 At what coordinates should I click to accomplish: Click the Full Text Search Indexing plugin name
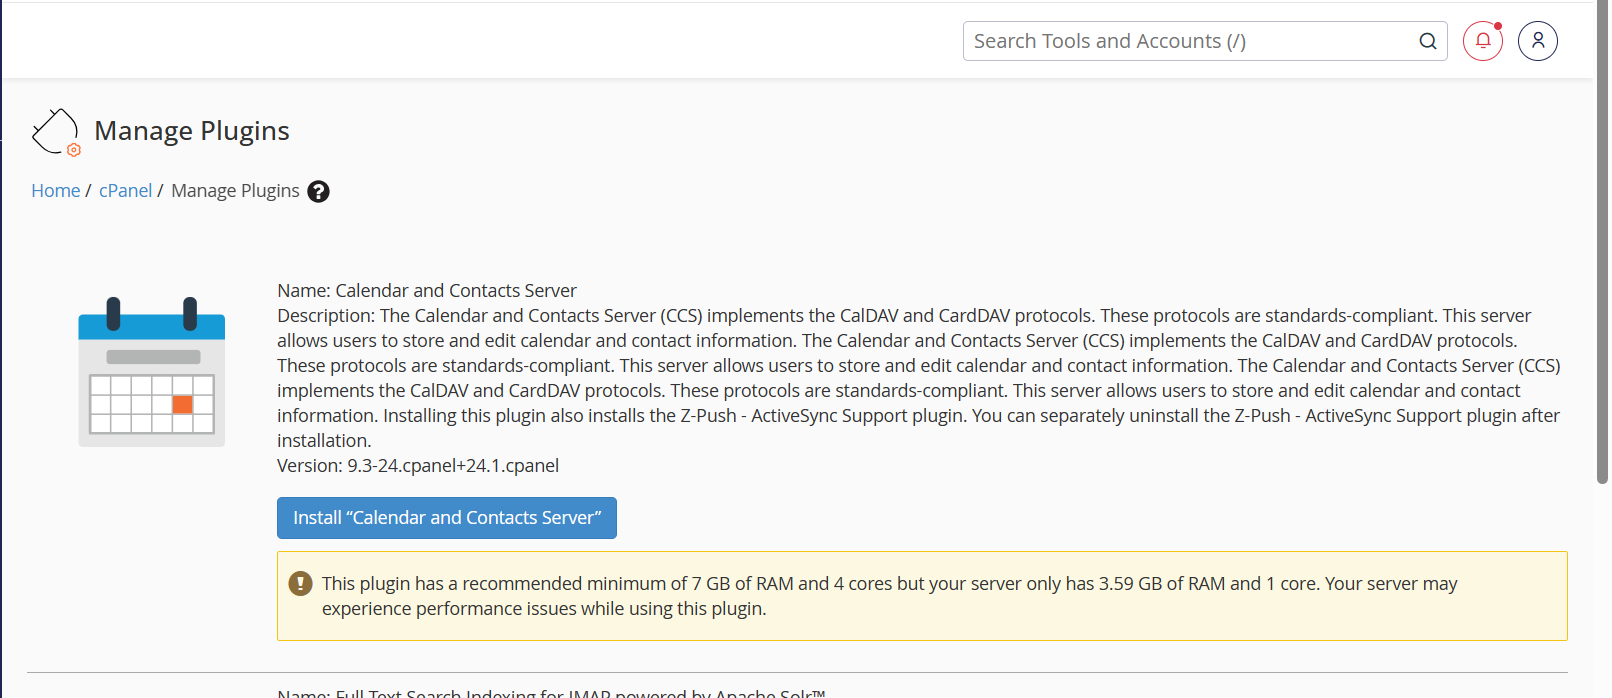coord(551,692)
